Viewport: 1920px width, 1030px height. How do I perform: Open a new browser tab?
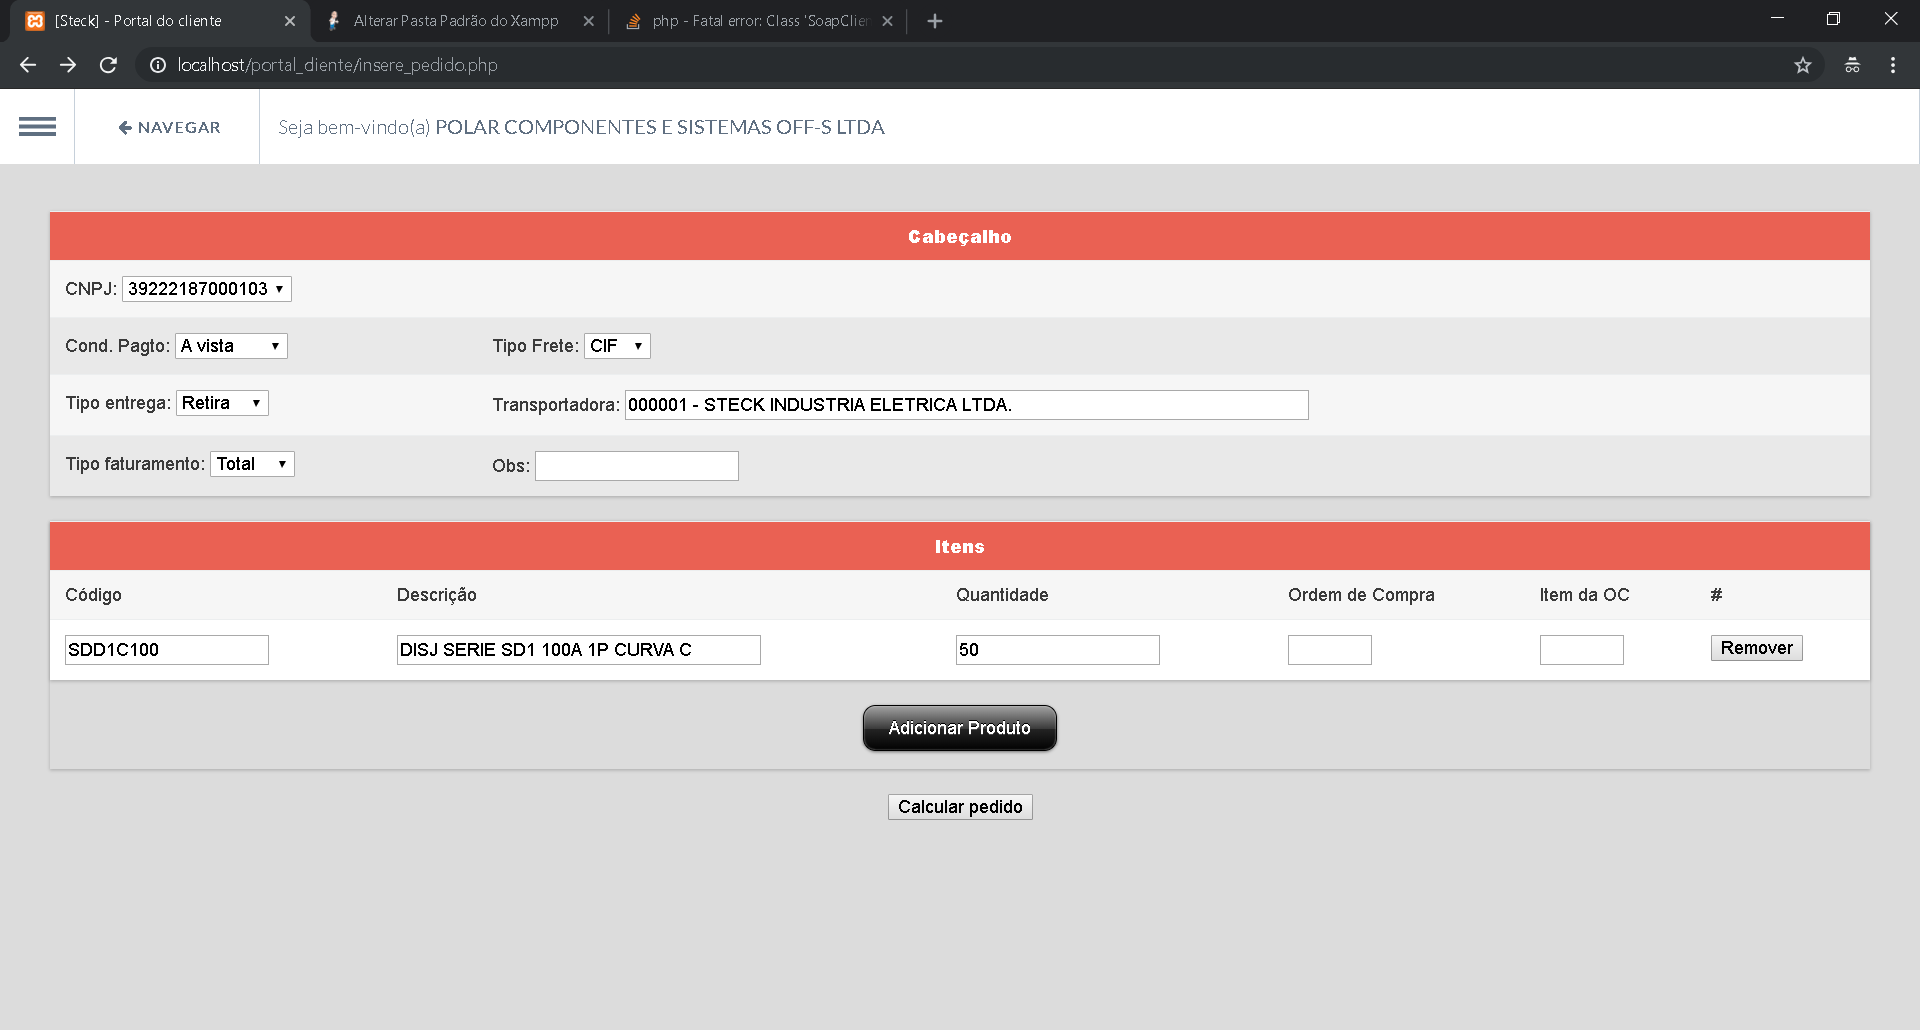934,21
